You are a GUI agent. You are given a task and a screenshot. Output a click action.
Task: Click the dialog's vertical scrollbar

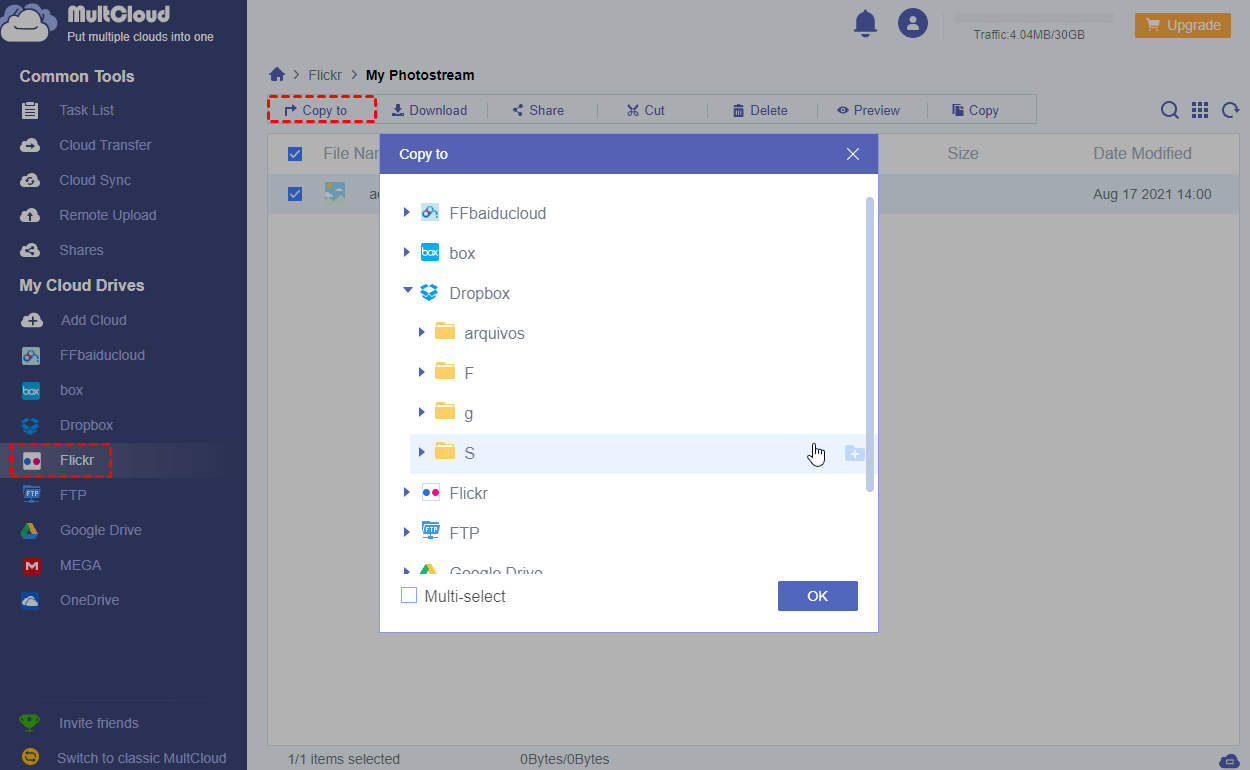(870, 345)
